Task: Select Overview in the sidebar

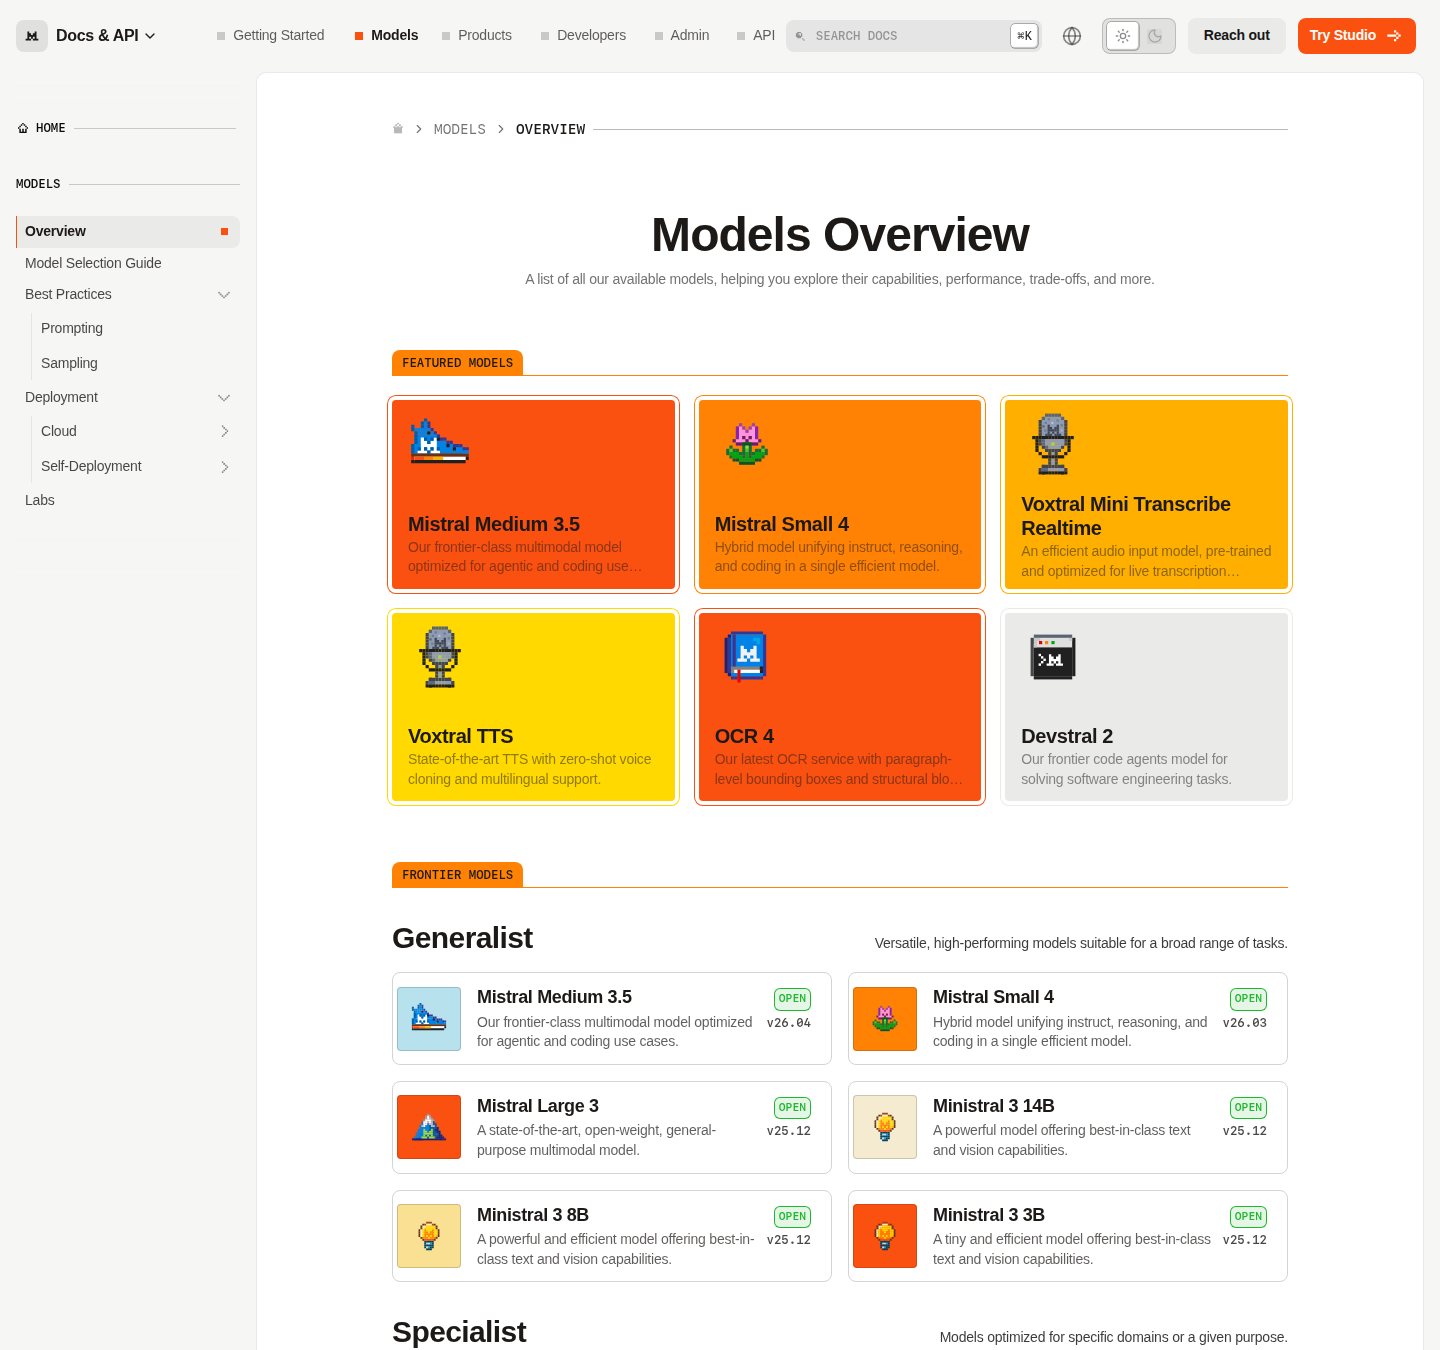Action: pos(128,232)
